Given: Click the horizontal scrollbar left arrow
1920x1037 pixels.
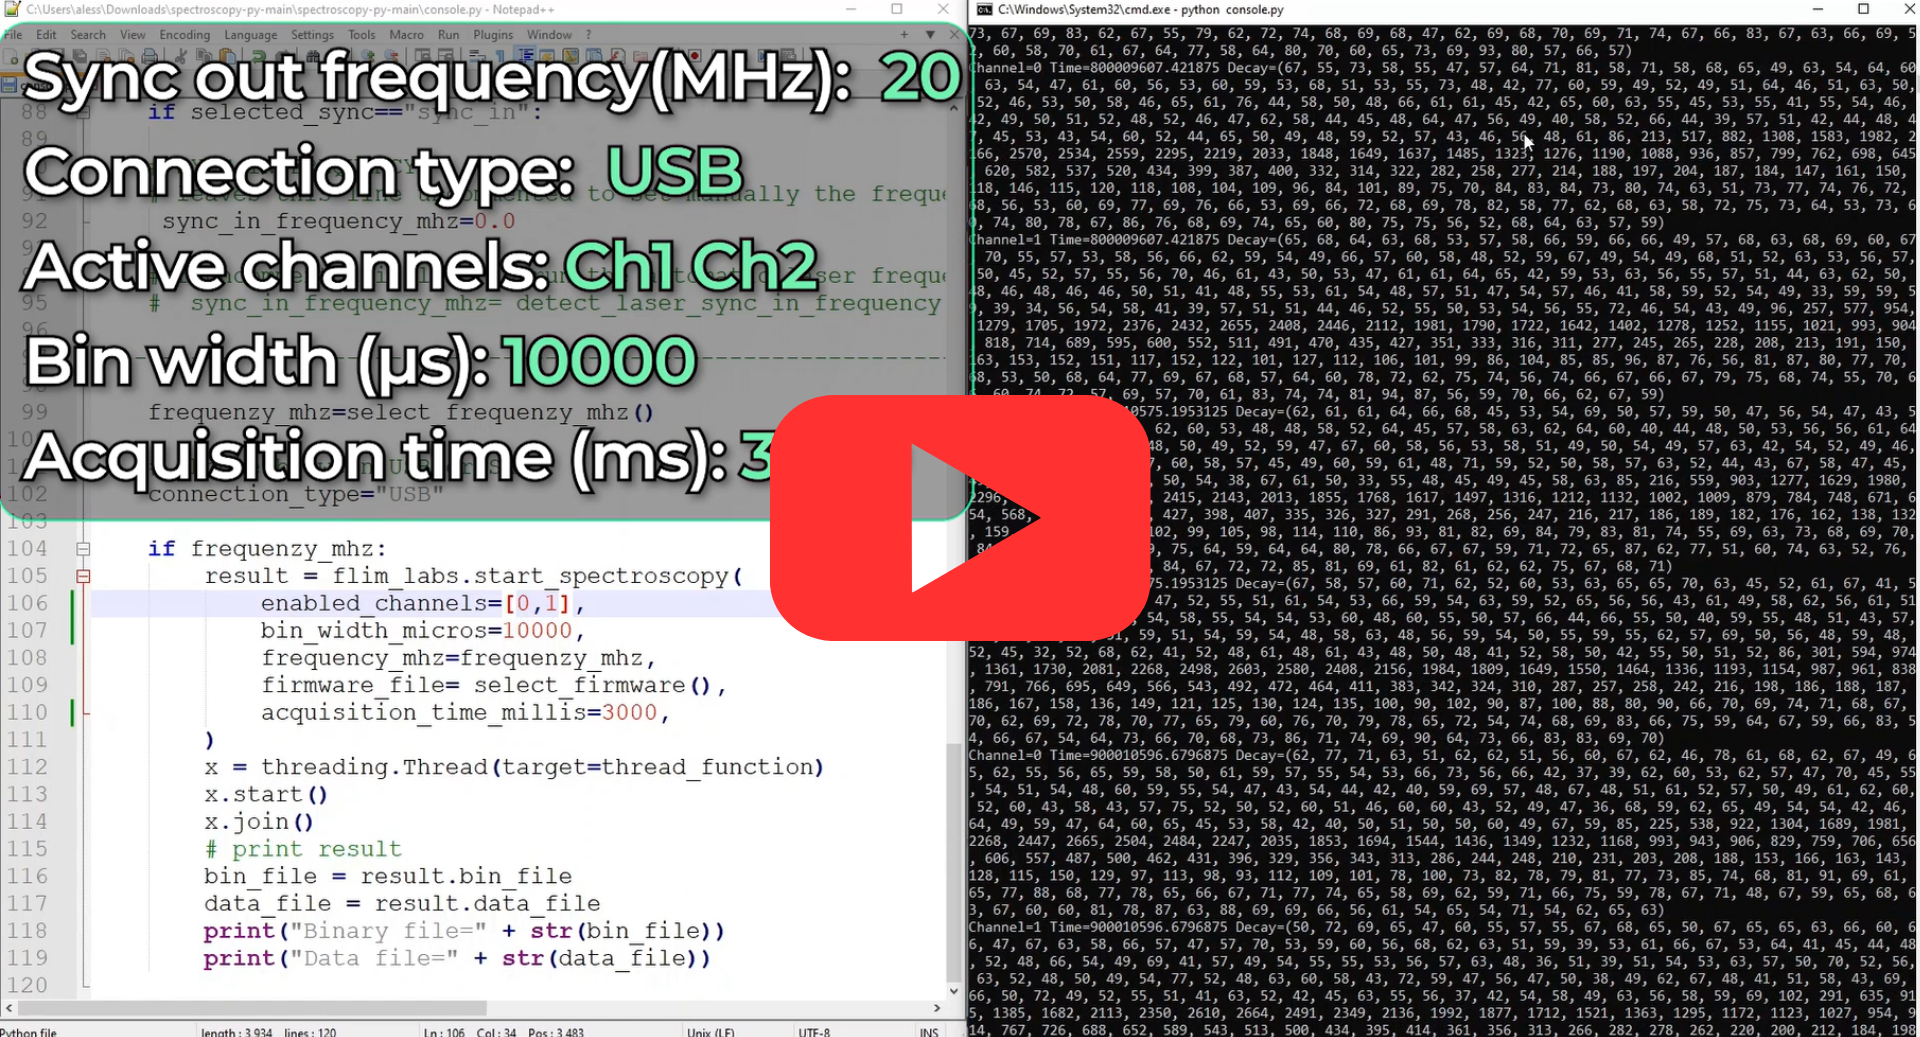Looking at the screenshot, I should pos(10,1008).
